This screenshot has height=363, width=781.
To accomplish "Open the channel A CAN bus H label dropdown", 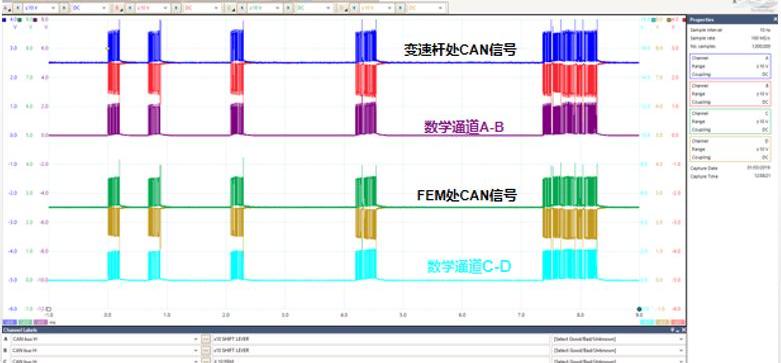I will coord(105,339).
